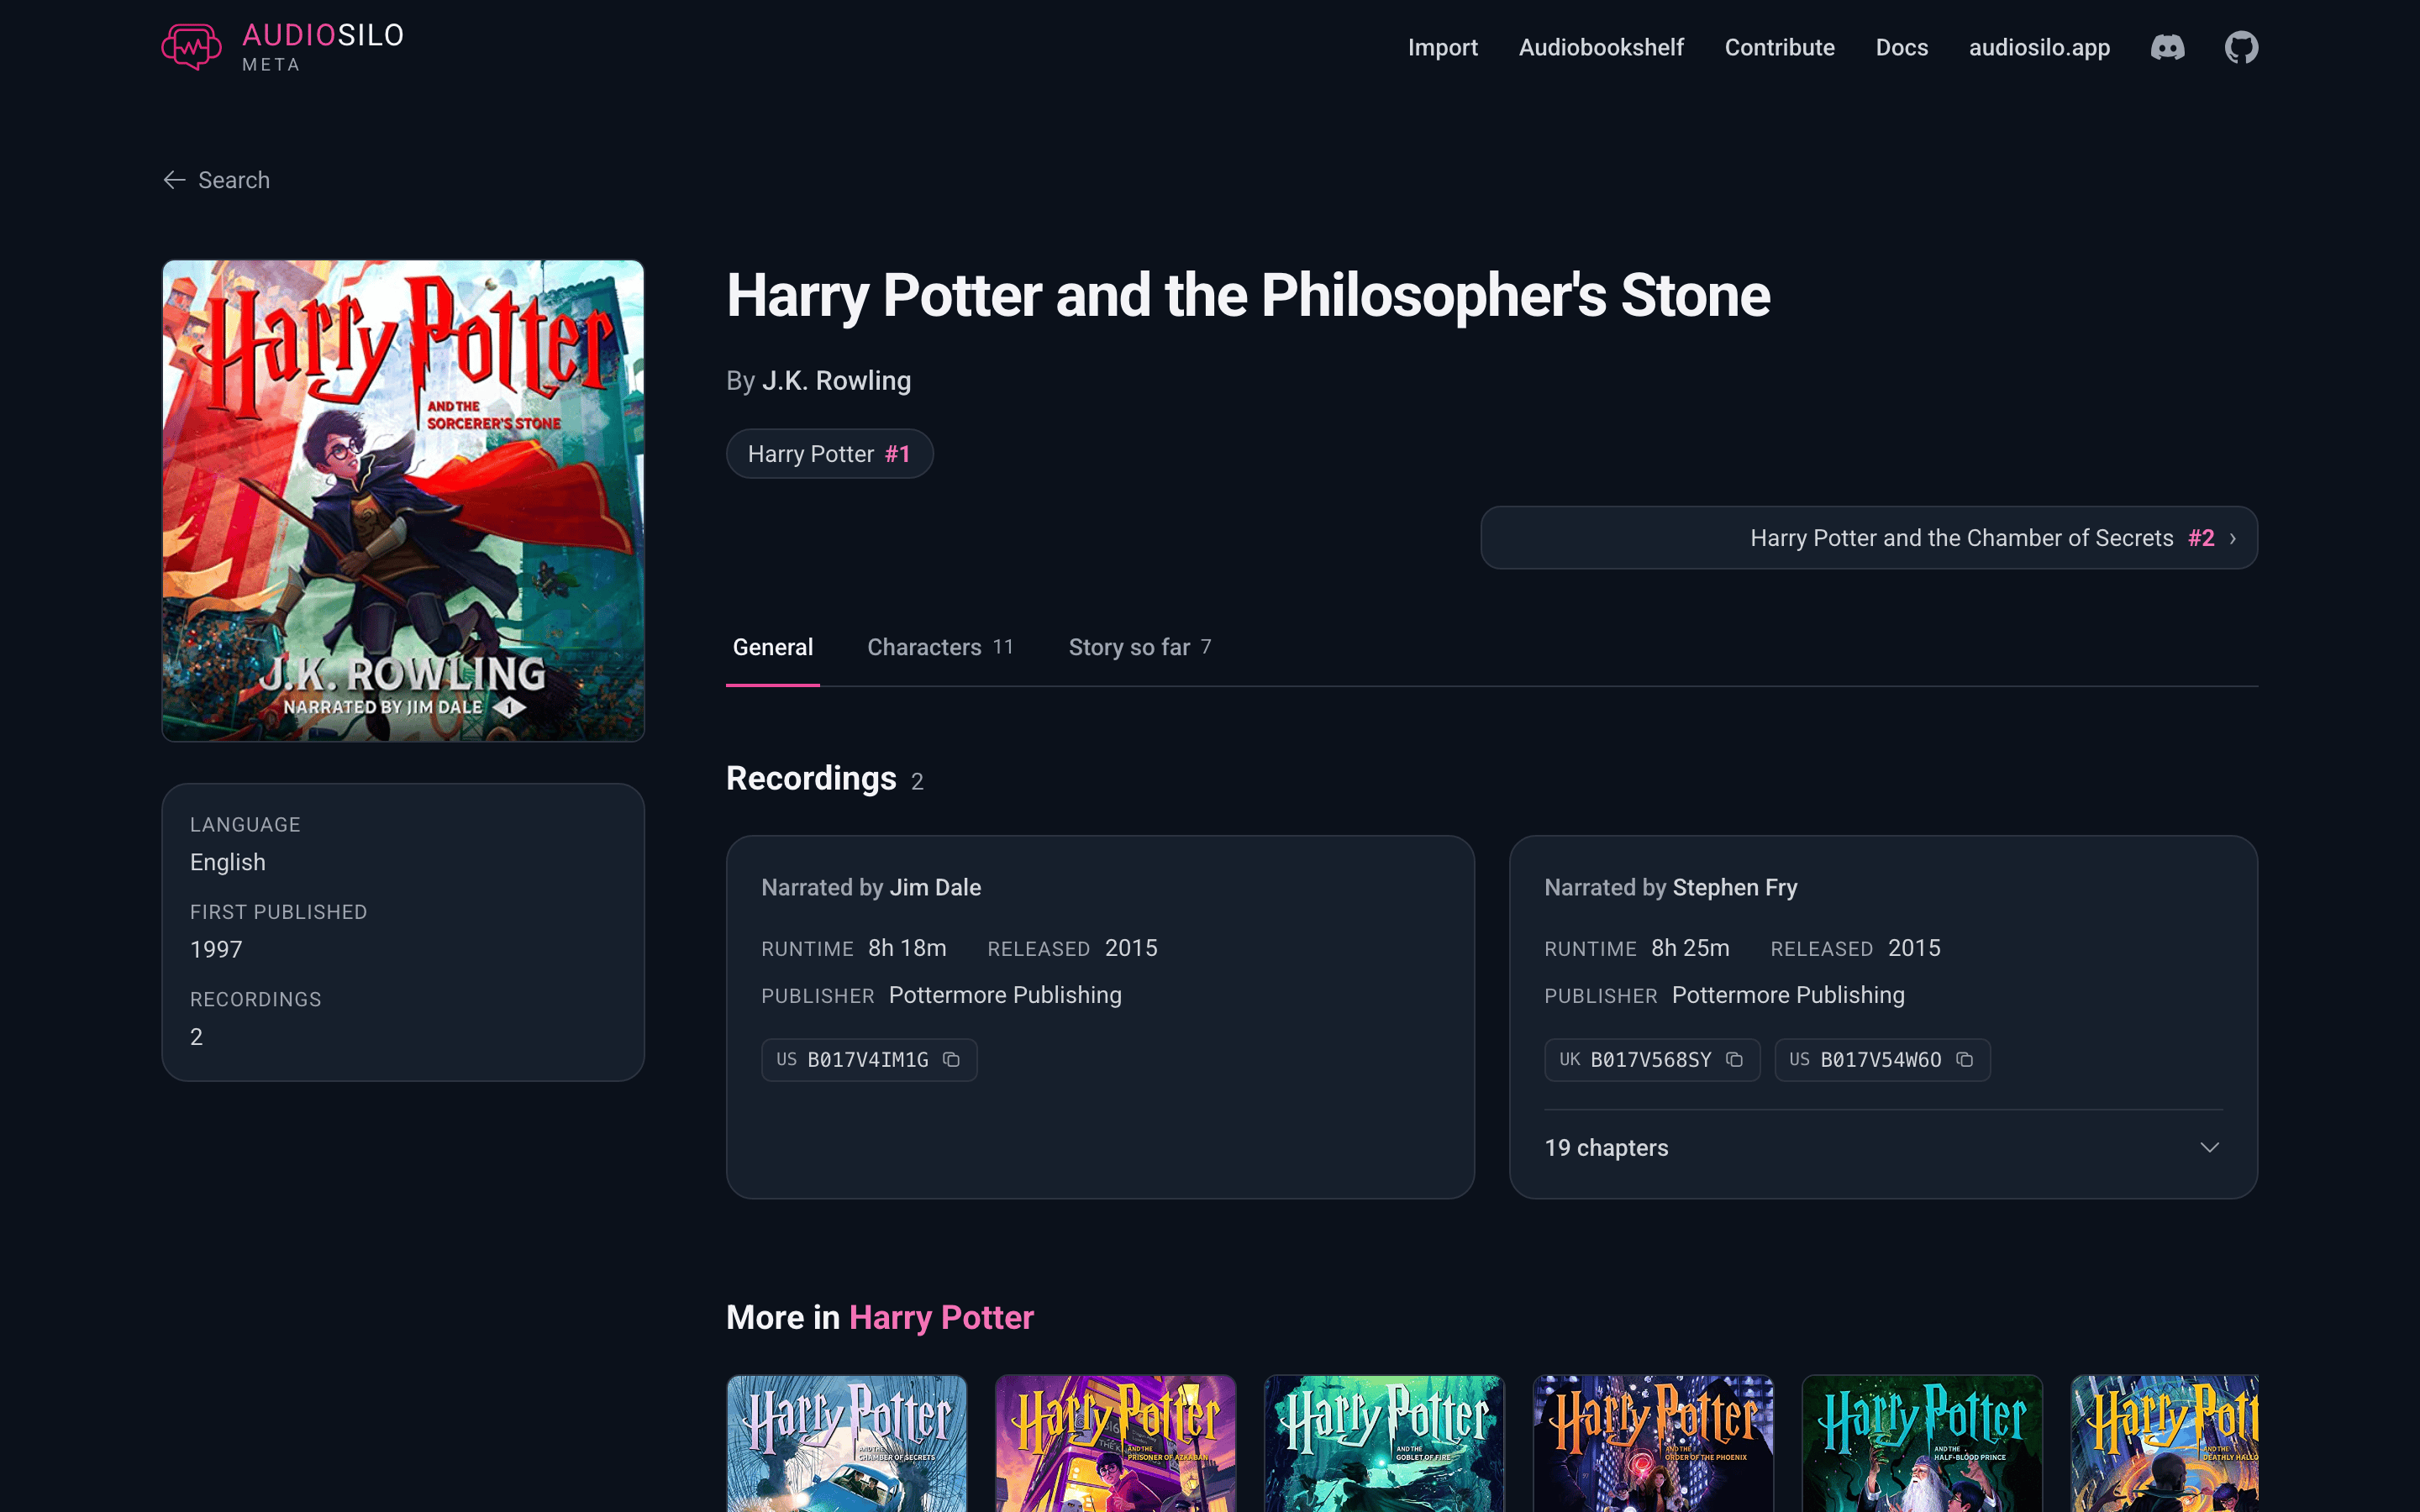Screen dimensions: 2420x1512
Task: Open Order of the Phoenix cover thumbnail
Action: [1653, 1443]
